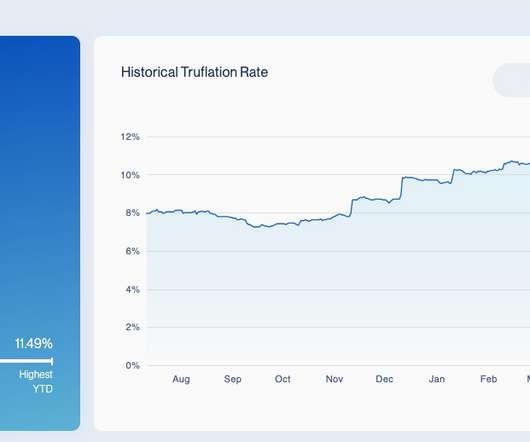The image size is (530, 442).
Task: Click the 2% y-axis label
Action: [132, 327]
